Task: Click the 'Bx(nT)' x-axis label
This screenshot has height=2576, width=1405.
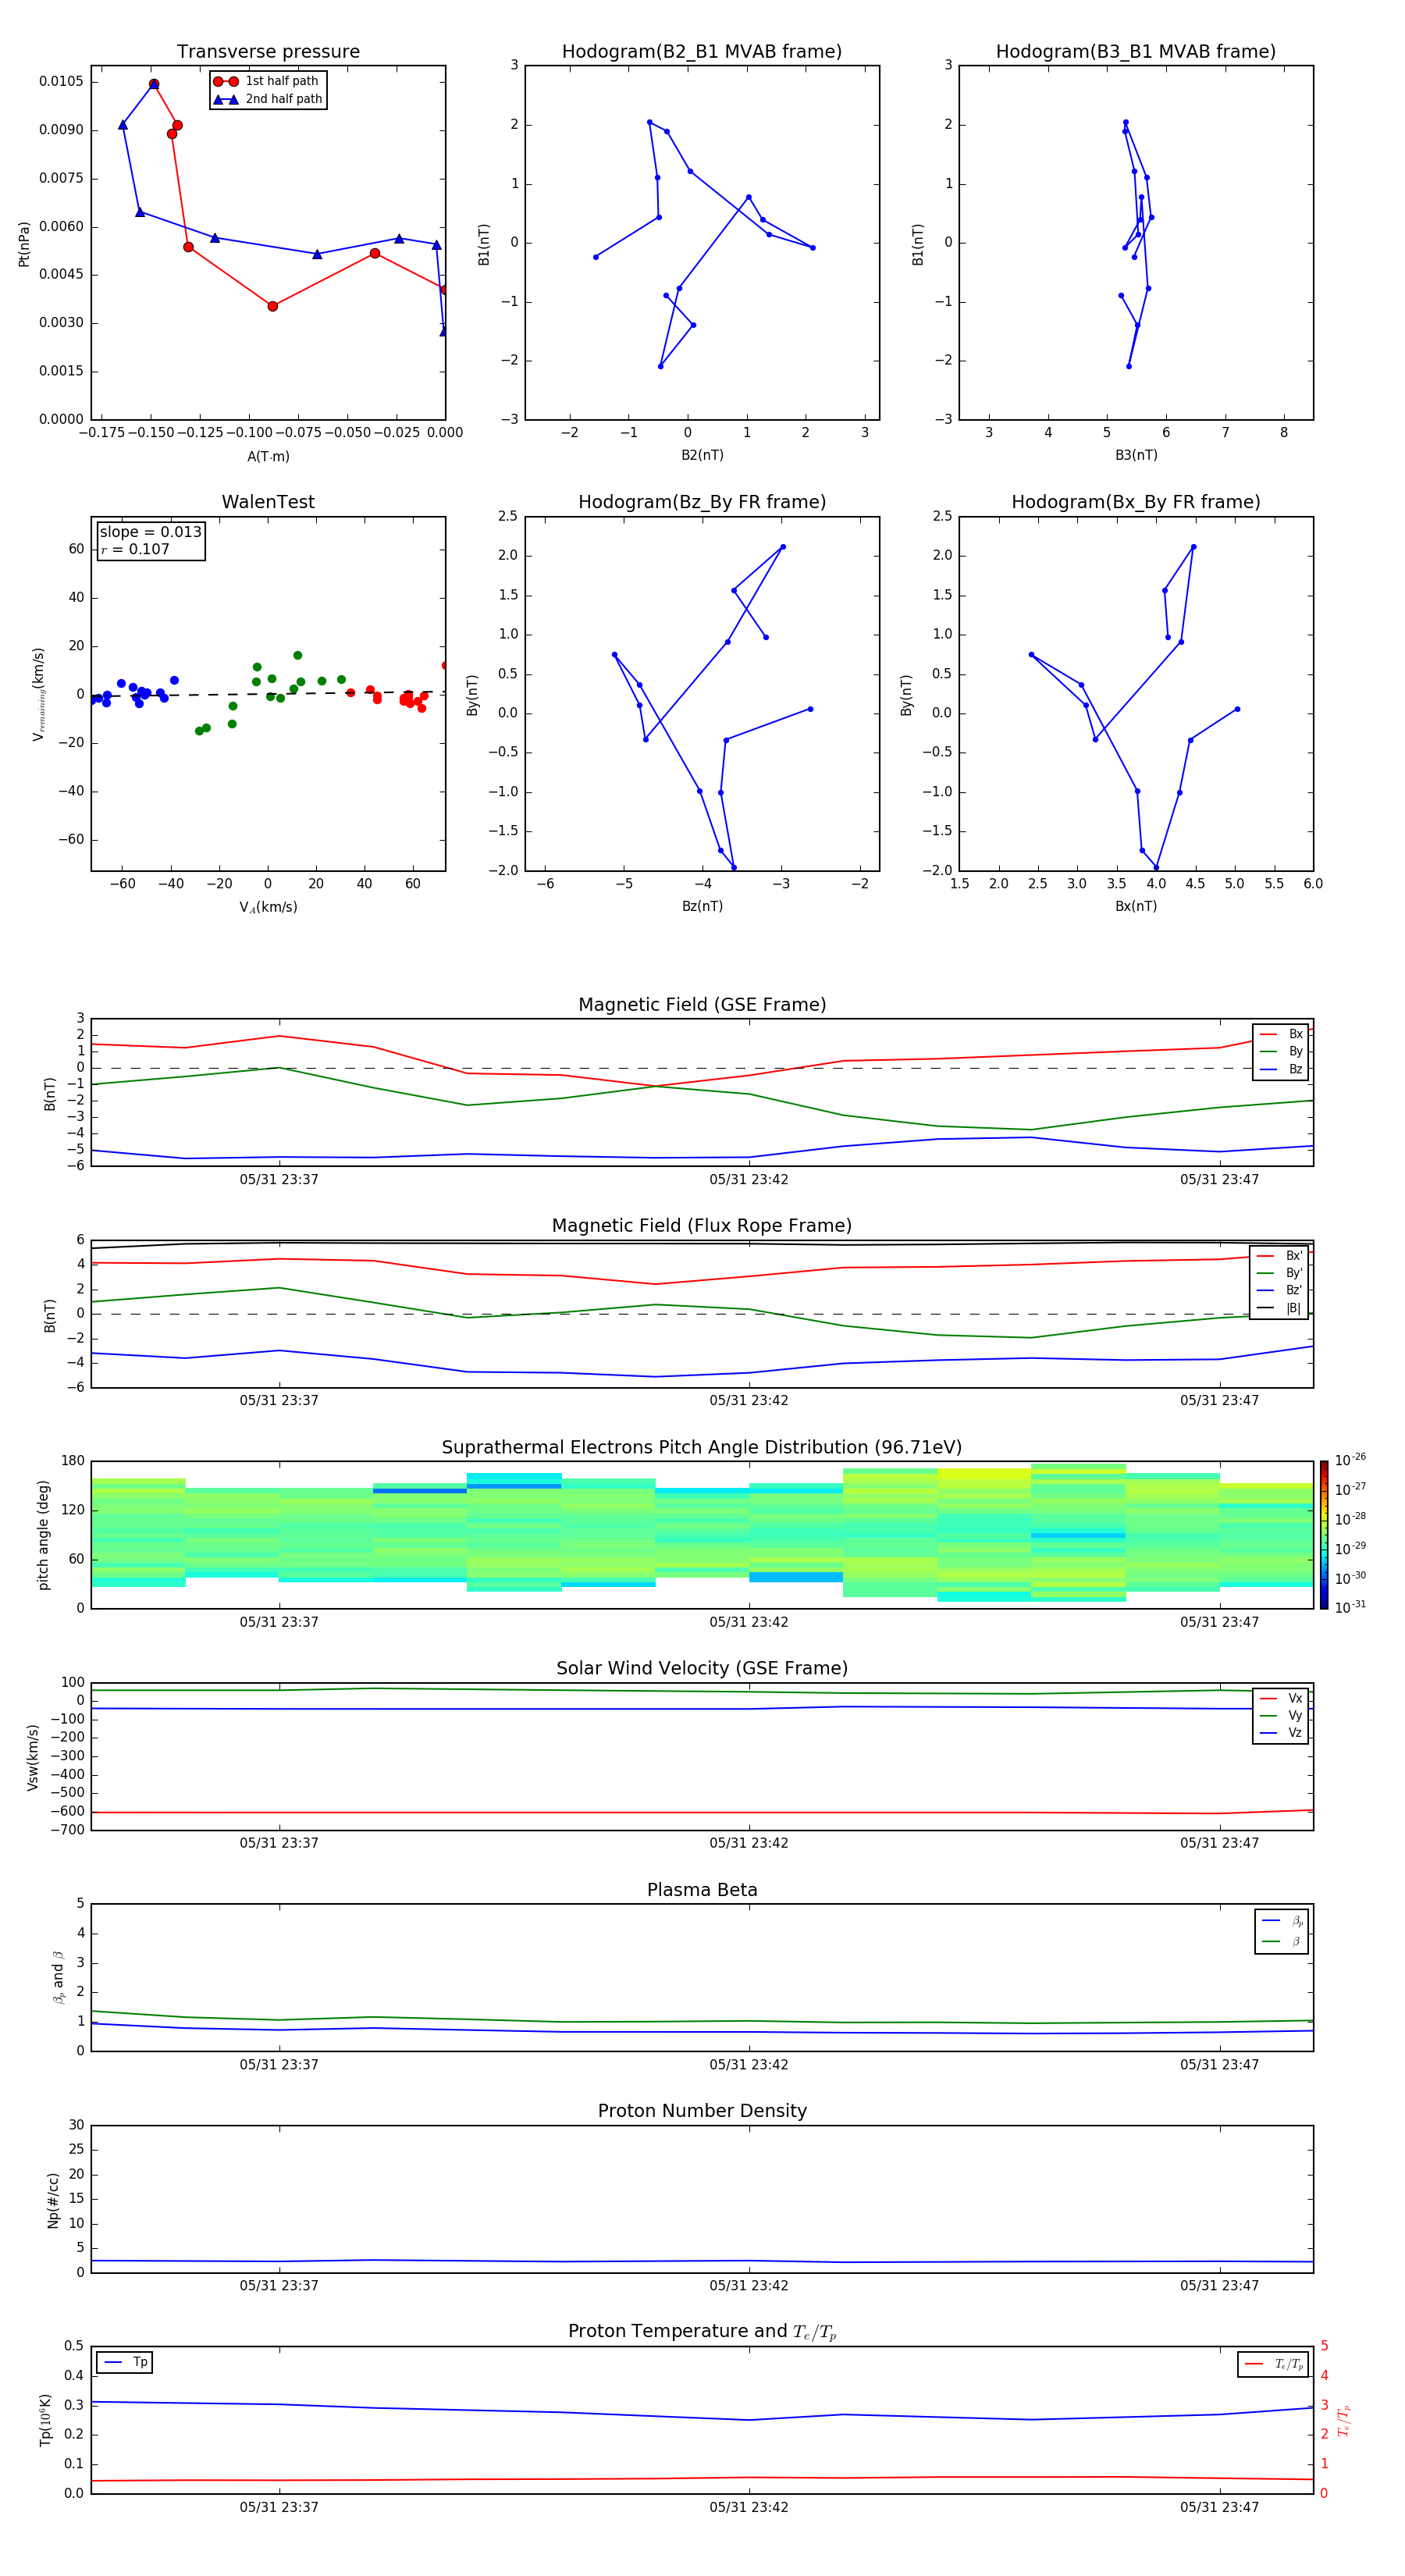Action: [x=1136, y=906]
